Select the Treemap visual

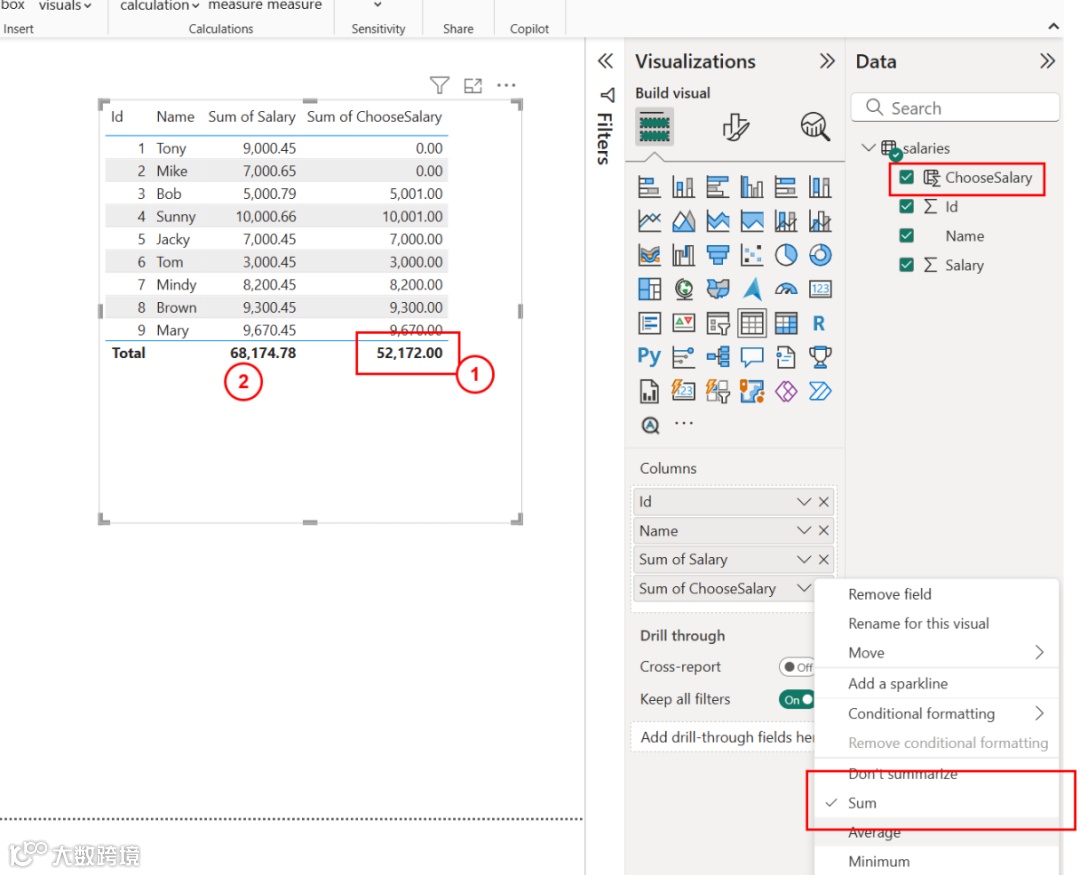pos(649,289)
